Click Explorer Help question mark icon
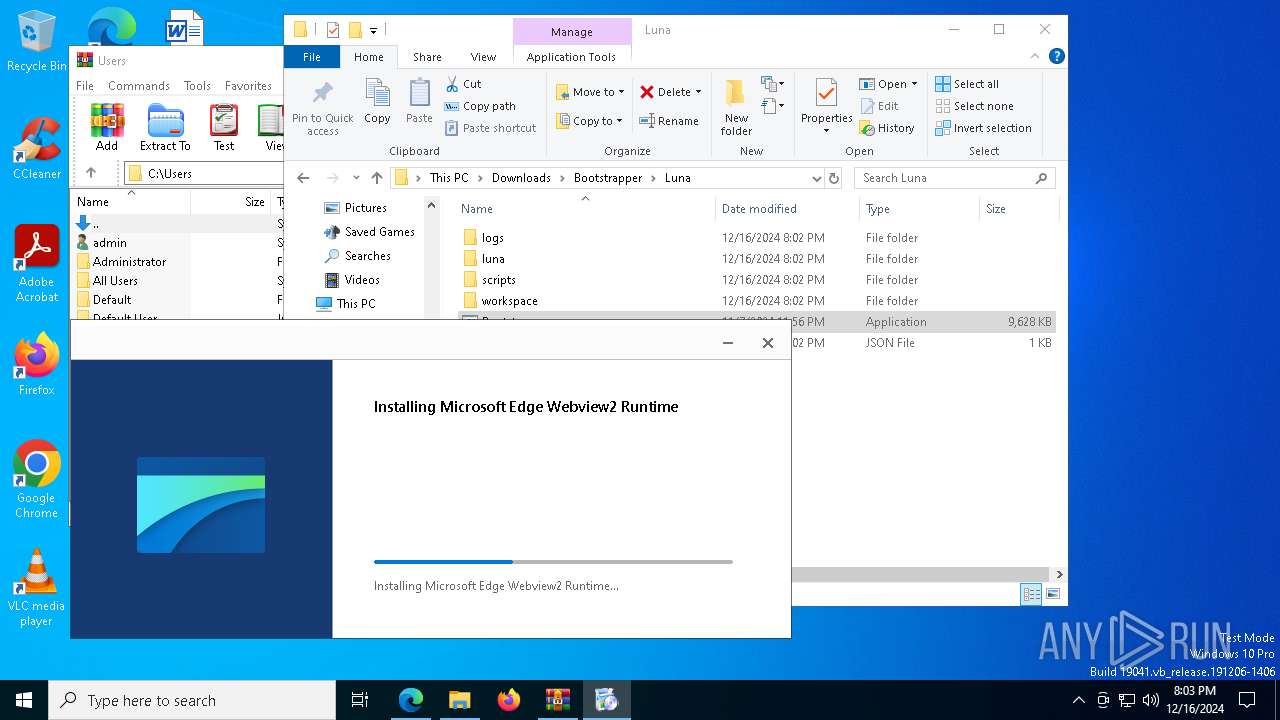Screen dimensions: 1280x720 pos(1056,57)
